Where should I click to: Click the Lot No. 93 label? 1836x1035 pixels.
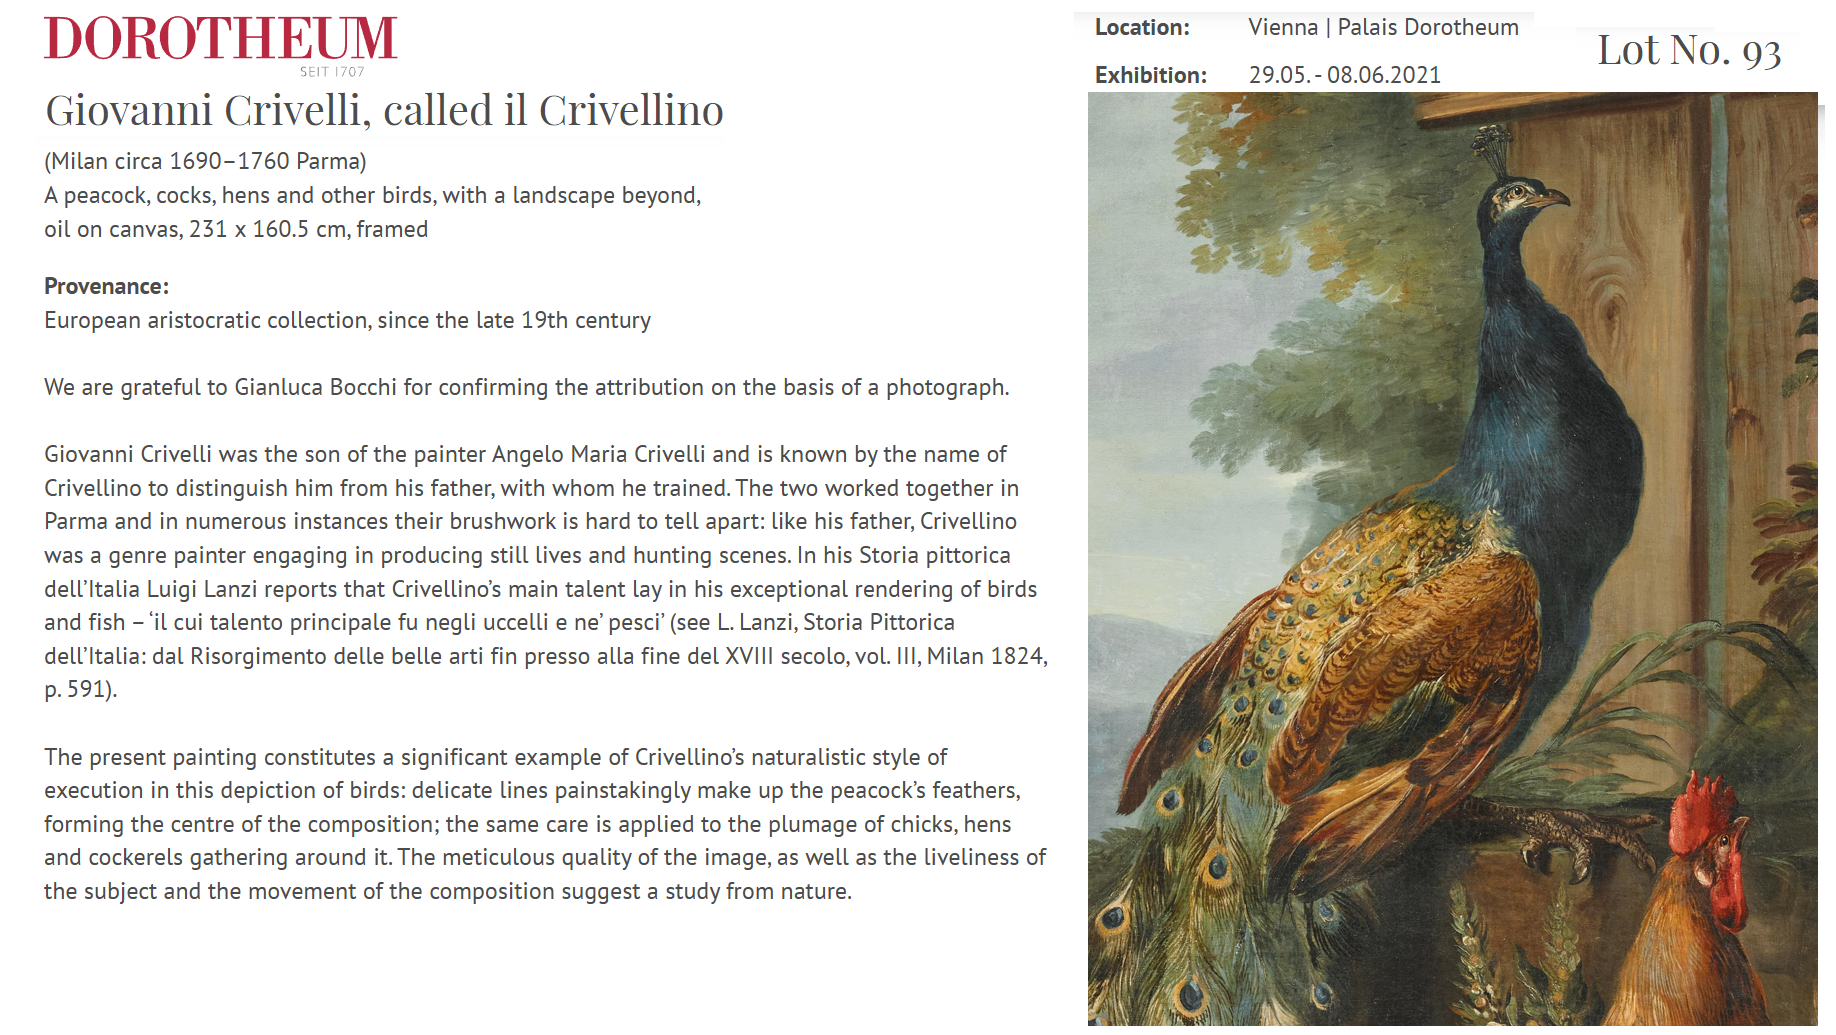[1689, 50]
